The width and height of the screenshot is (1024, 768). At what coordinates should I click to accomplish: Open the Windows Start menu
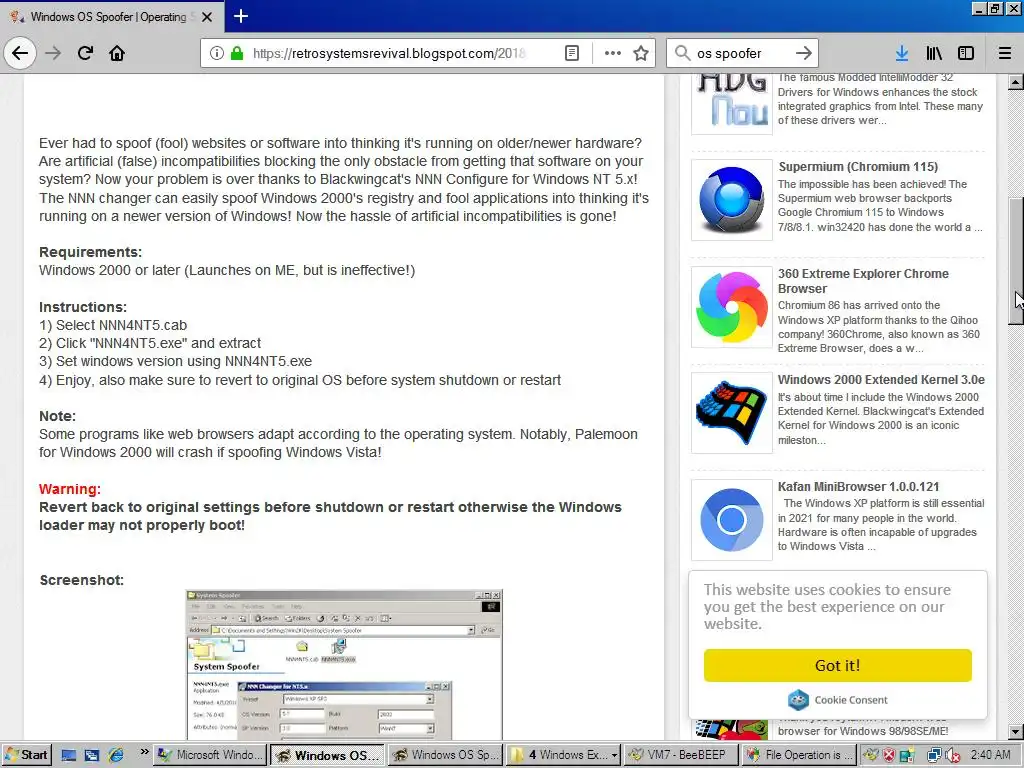[26, 755]
